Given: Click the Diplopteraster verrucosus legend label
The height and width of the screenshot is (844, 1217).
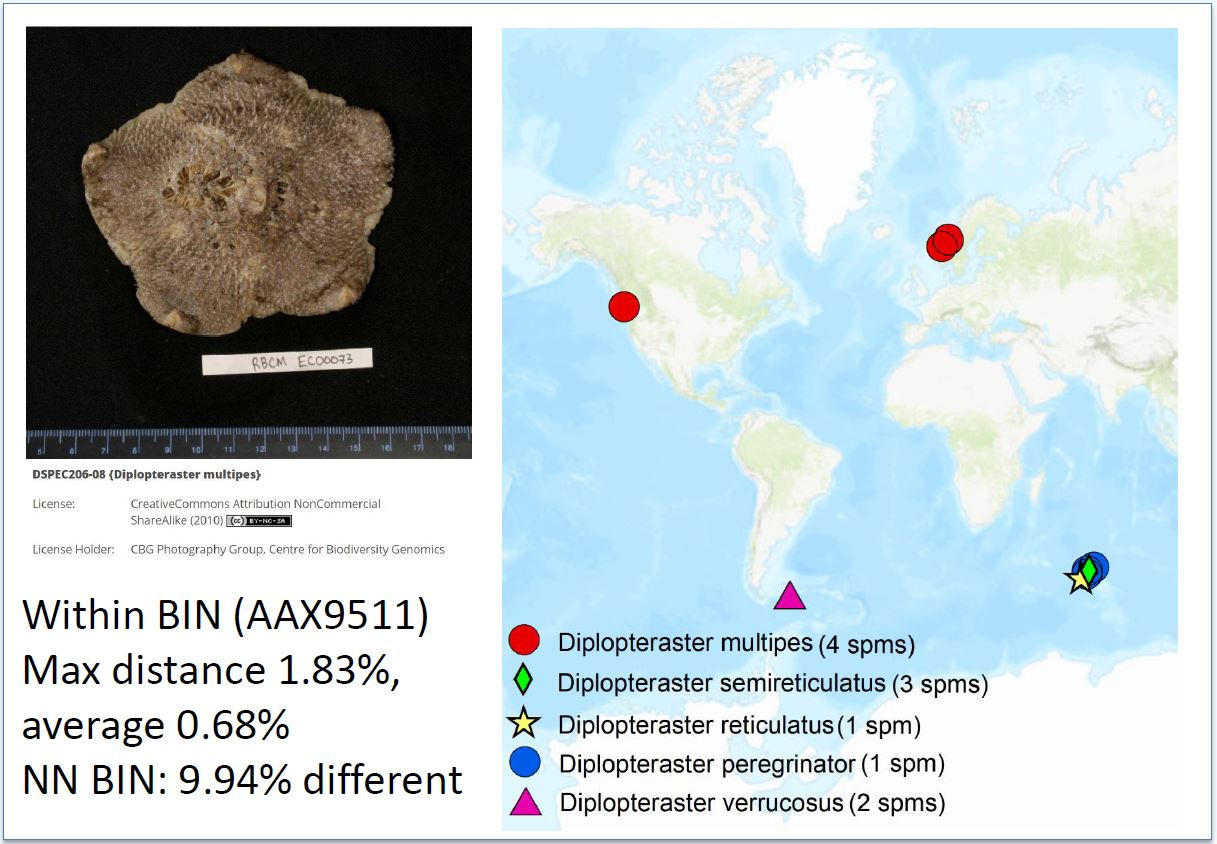Looking at the screenshot, I should [702, 802].
